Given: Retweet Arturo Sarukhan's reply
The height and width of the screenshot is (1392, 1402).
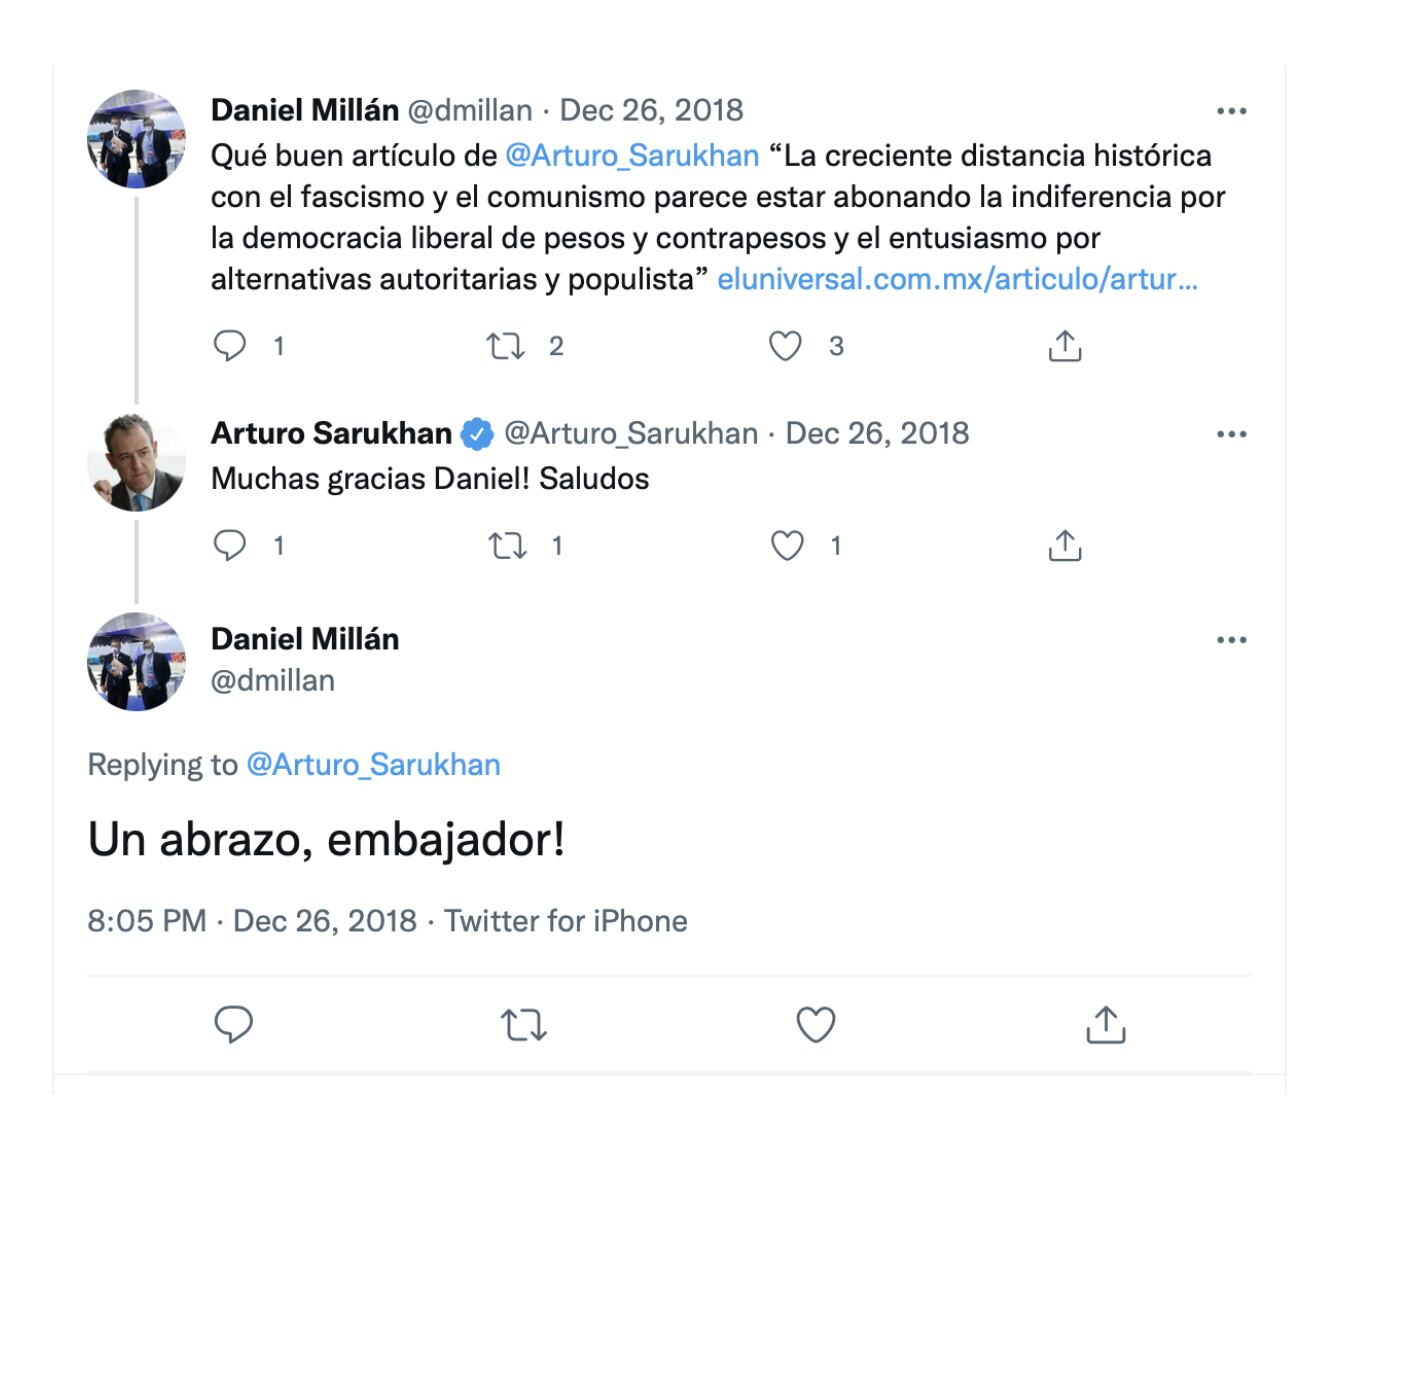Looking at the screenshot, I should pos(507,545).
